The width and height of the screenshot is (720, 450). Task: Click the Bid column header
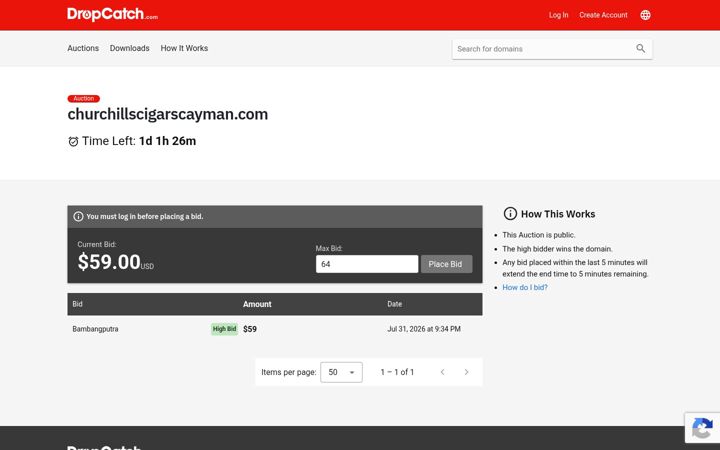[78, 304]
